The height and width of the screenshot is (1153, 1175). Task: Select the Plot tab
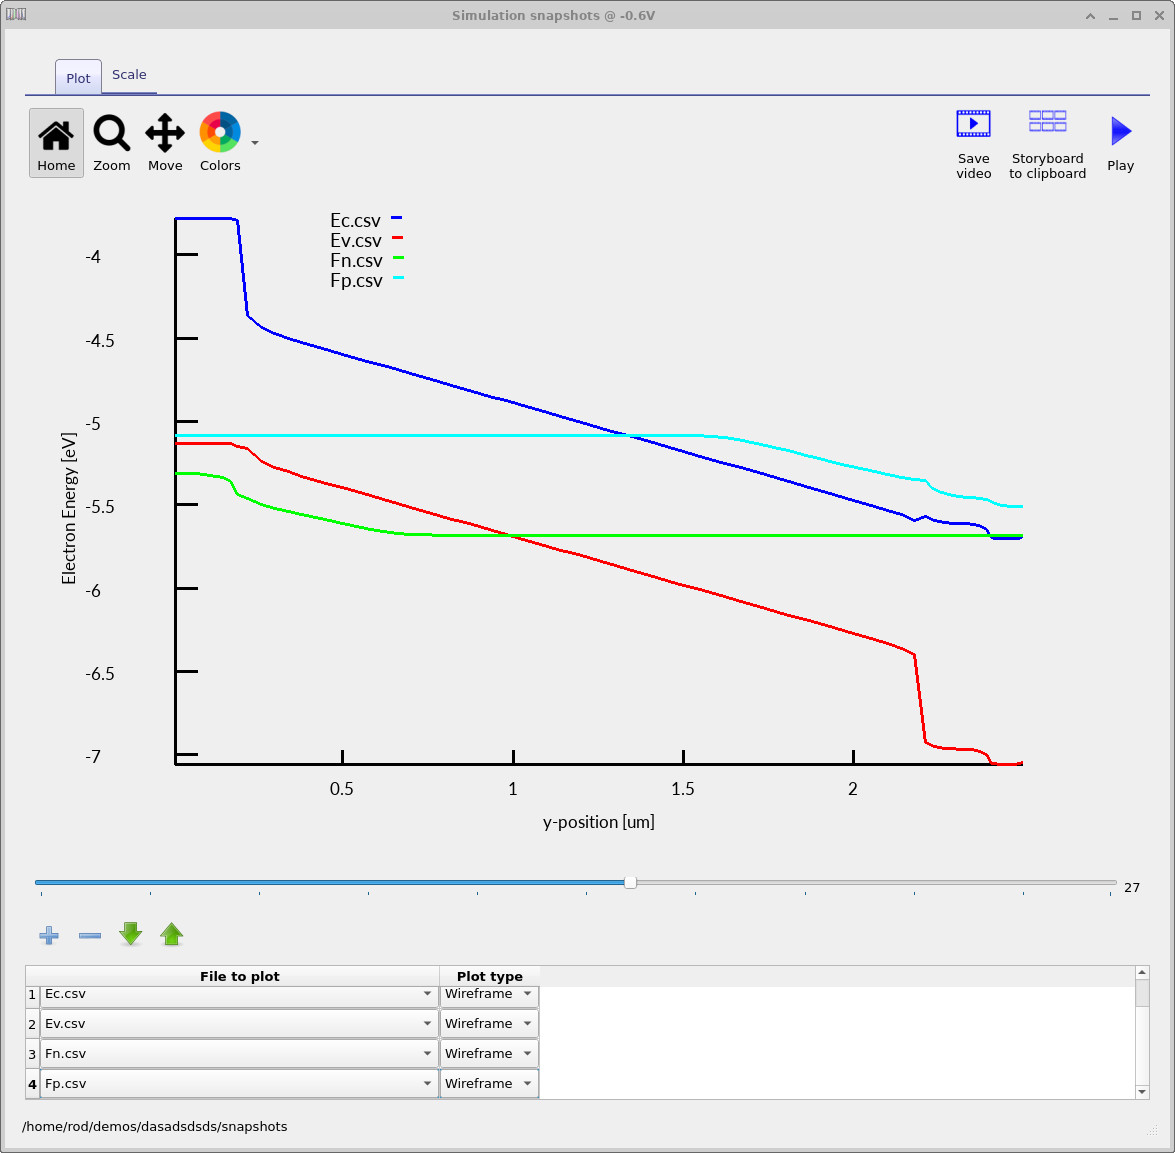pos(78,78)
